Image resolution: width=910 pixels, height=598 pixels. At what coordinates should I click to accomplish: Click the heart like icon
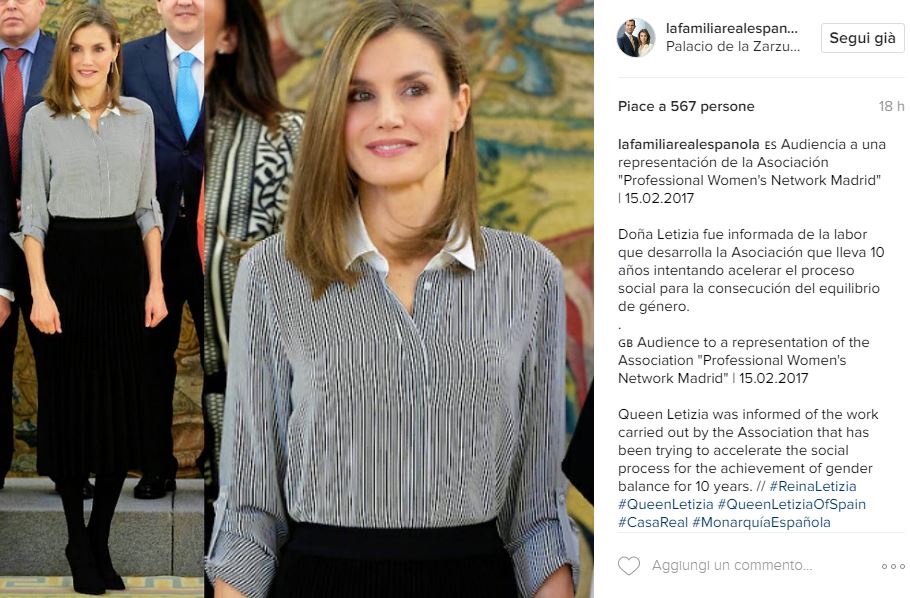629,565
